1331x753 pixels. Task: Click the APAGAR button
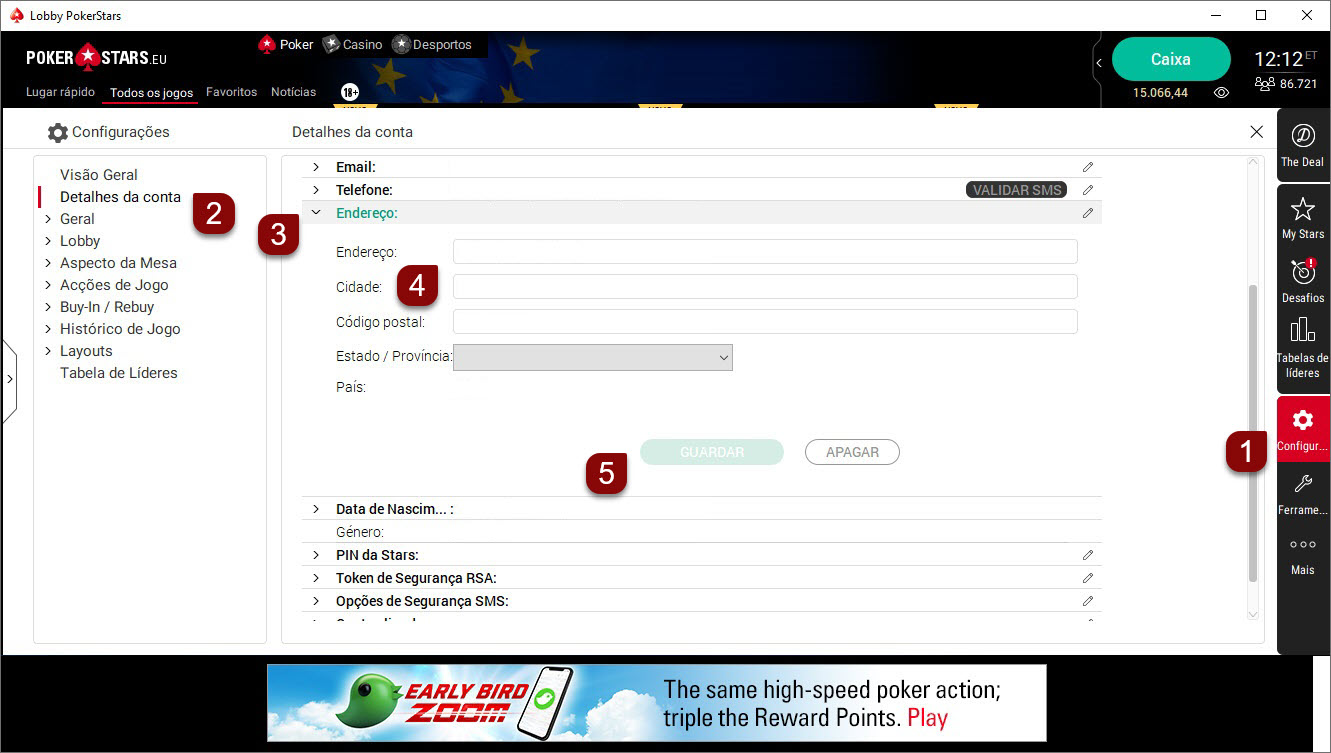(x=852, y=452)
